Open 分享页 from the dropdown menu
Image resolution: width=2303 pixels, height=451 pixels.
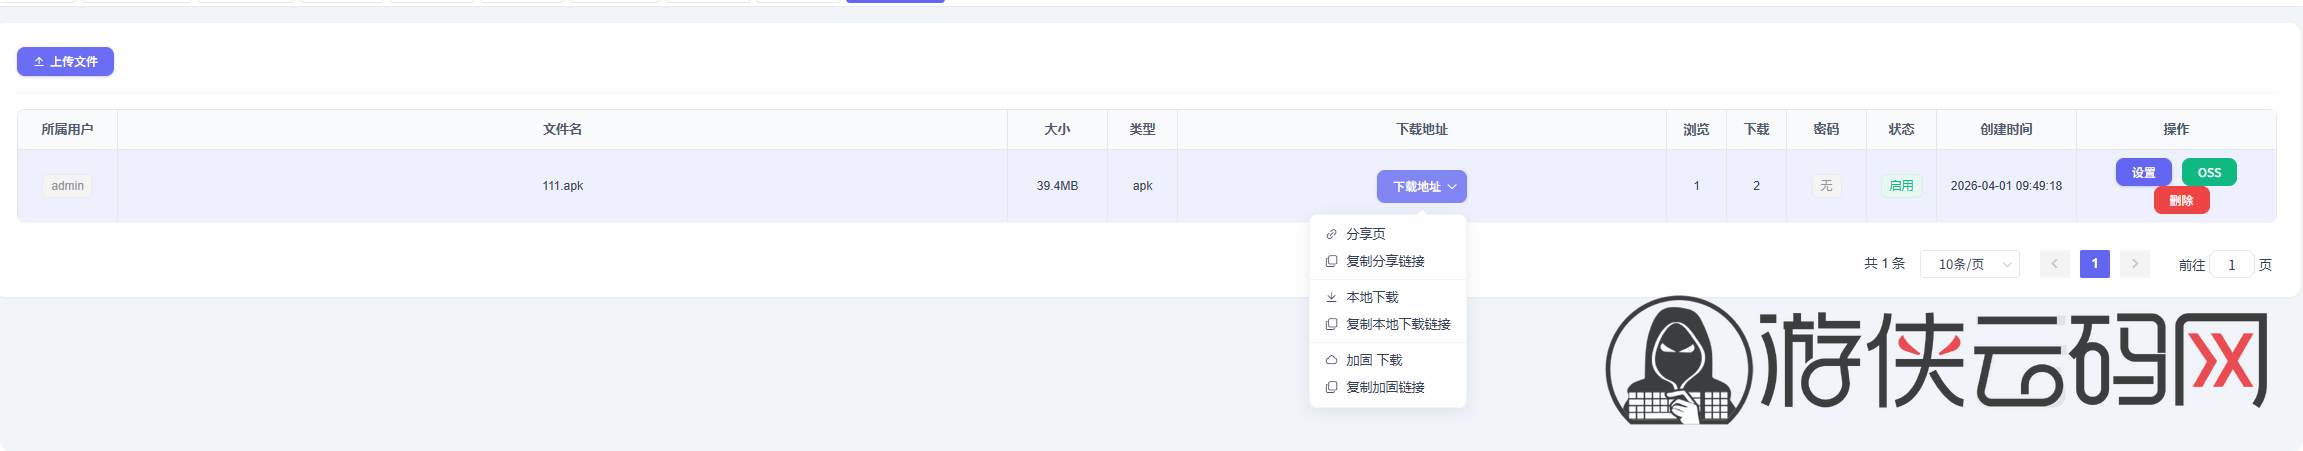[x=1365, y=234]
